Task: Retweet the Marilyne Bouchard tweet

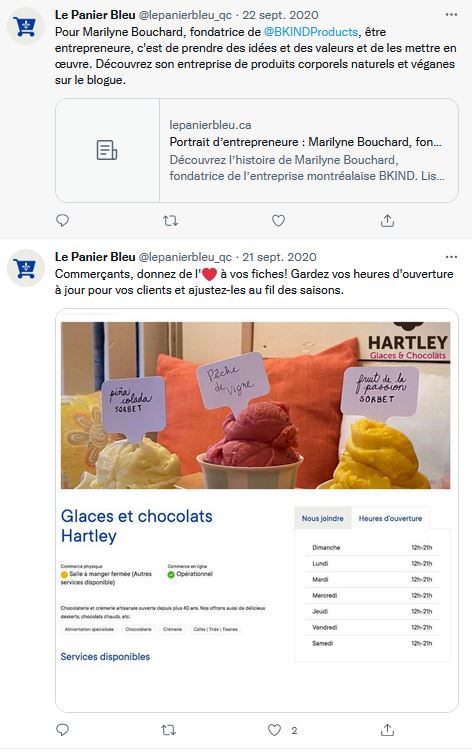Action: click(x=170, y=221)
